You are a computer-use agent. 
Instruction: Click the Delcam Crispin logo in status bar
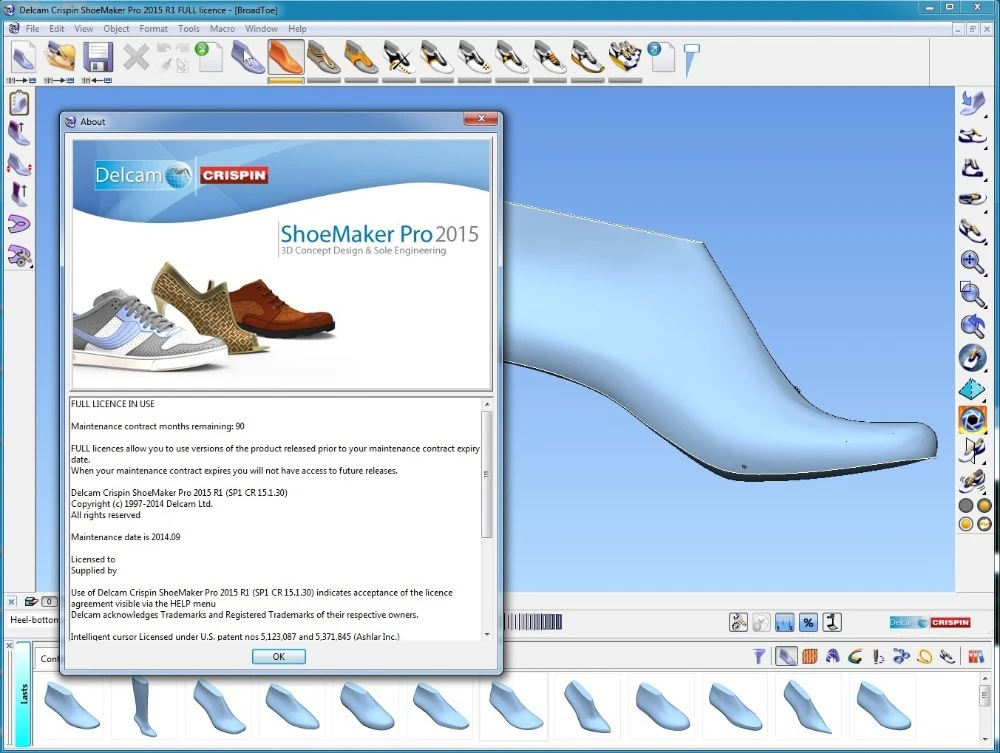[930, 622]
